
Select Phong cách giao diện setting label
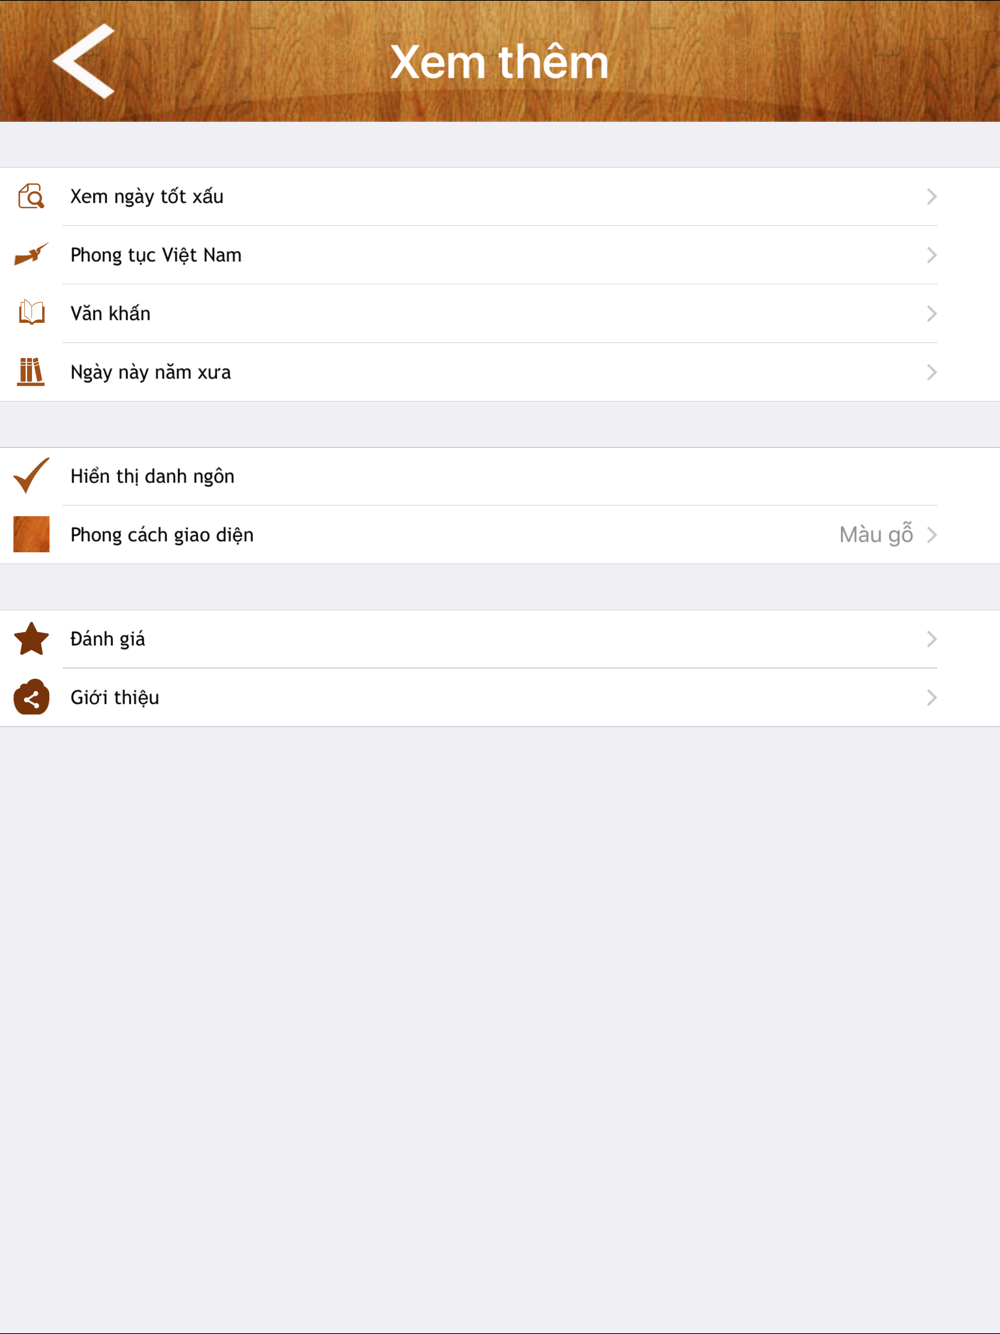(x=162, y=535)
